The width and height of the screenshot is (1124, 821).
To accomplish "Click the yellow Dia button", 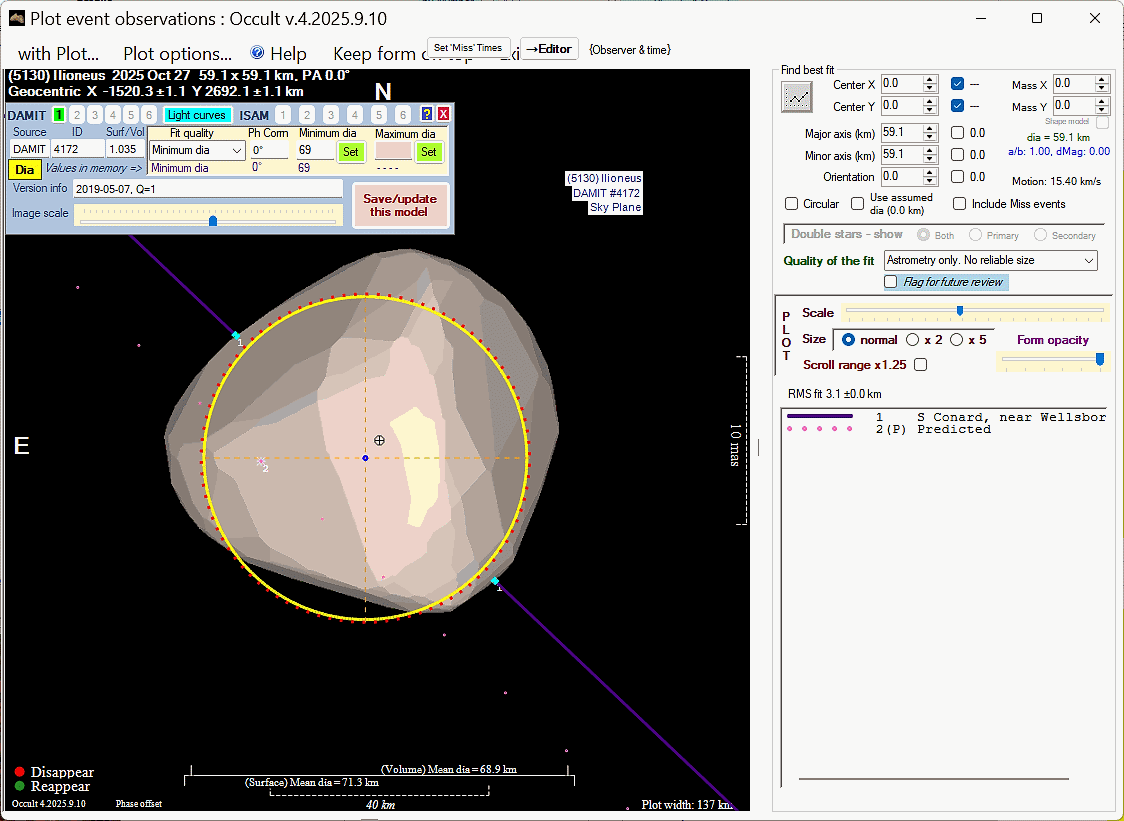I will point(25,169).
